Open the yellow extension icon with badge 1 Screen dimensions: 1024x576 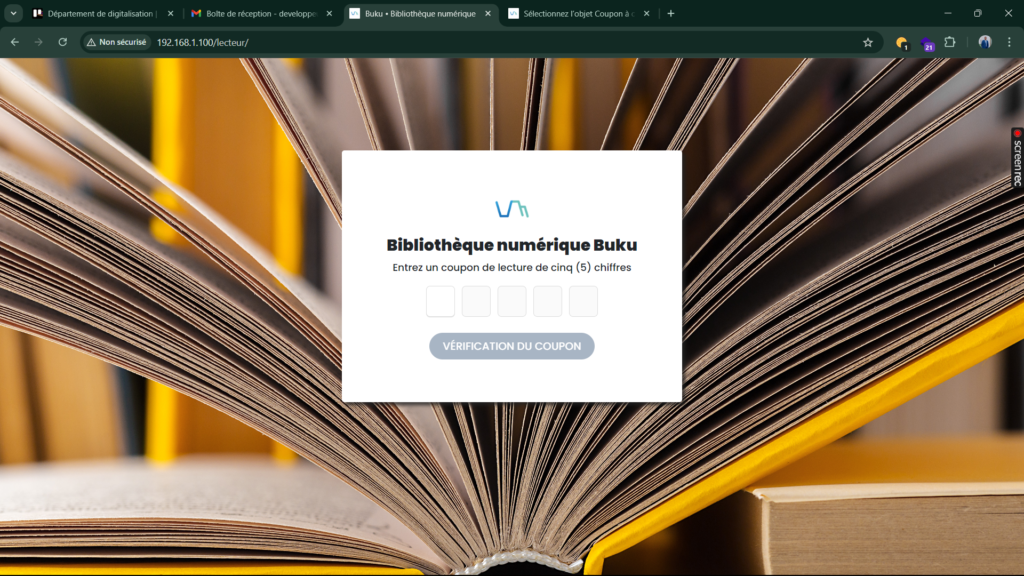coord(902,43)
